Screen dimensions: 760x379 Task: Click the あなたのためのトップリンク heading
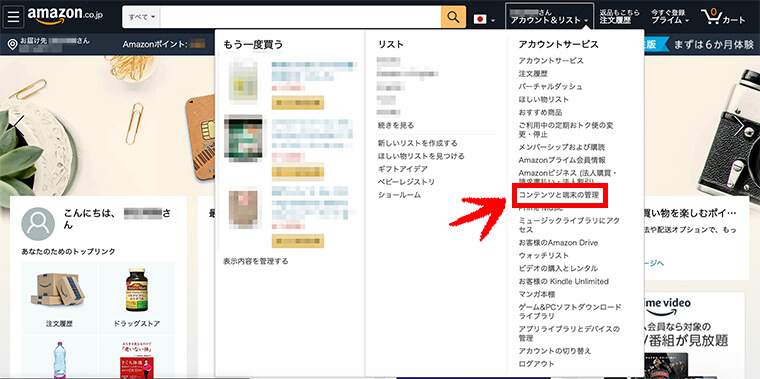tap(68, 252)
